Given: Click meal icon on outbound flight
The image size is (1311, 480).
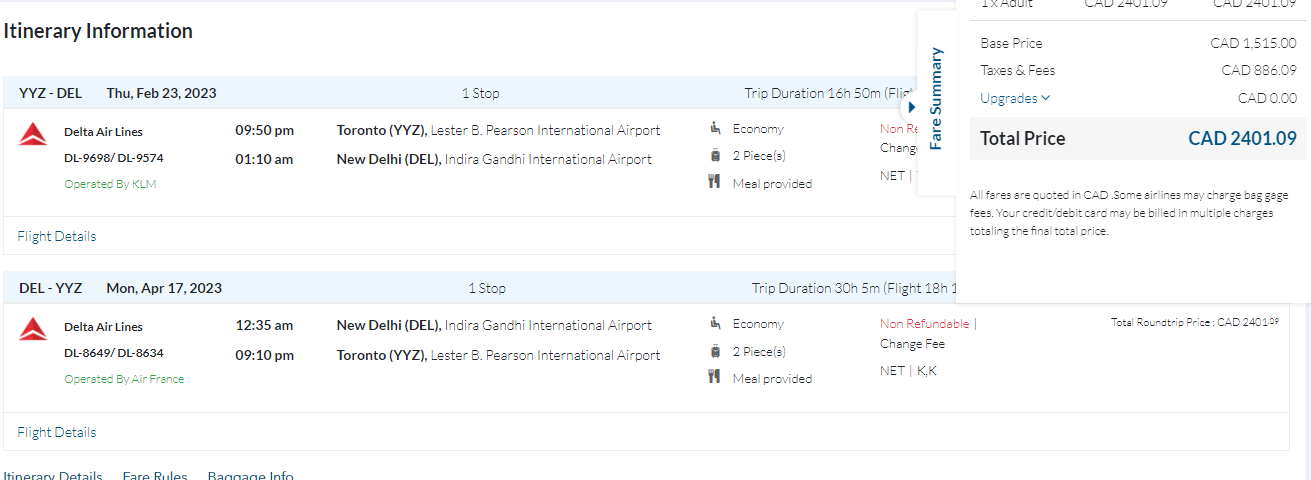Looking at the screenshot, I should click(x=715, y=182).
